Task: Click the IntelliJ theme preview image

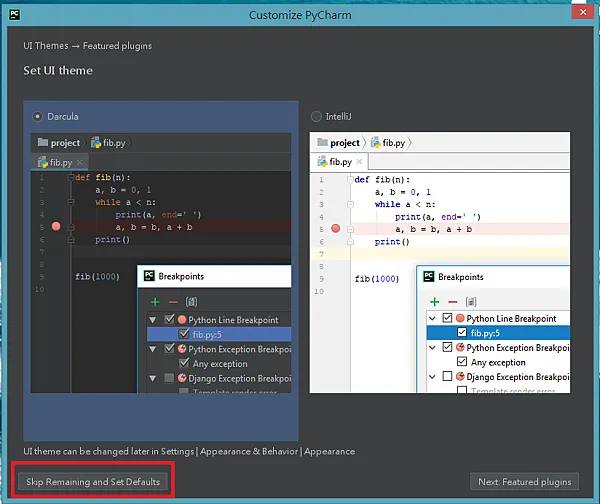Action: (x=440, y=263)
